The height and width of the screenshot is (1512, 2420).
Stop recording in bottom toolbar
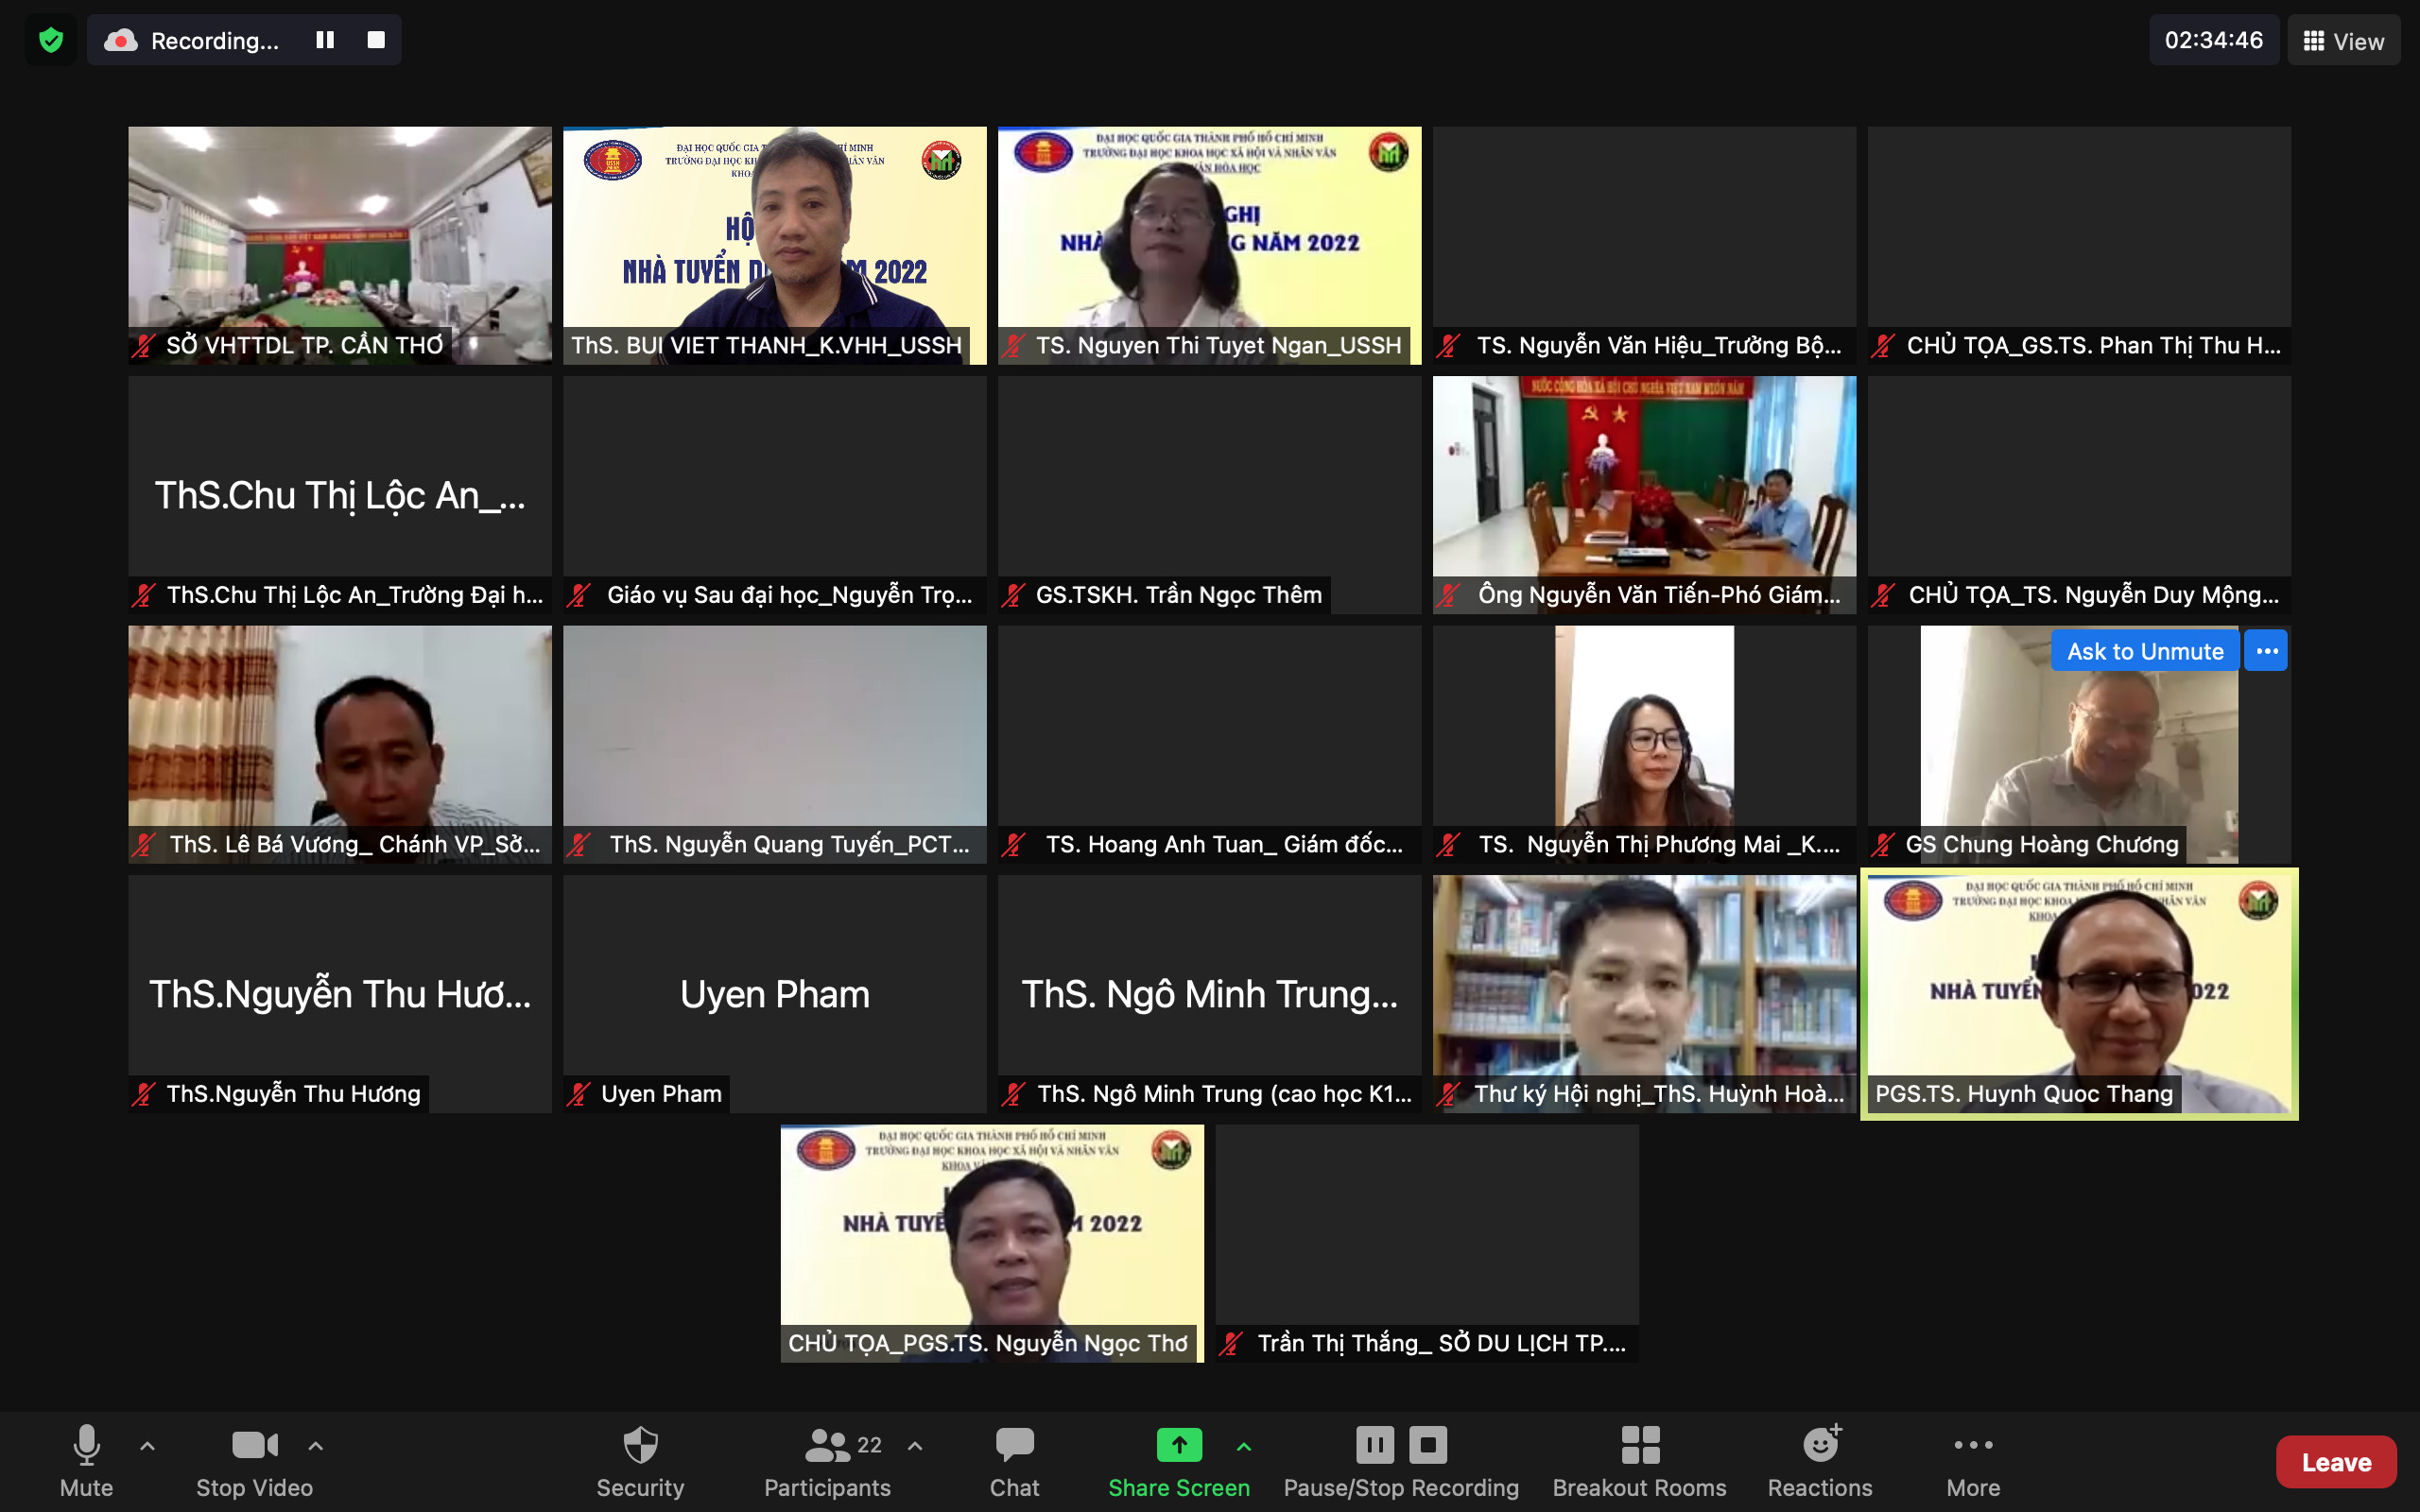1428,1444
